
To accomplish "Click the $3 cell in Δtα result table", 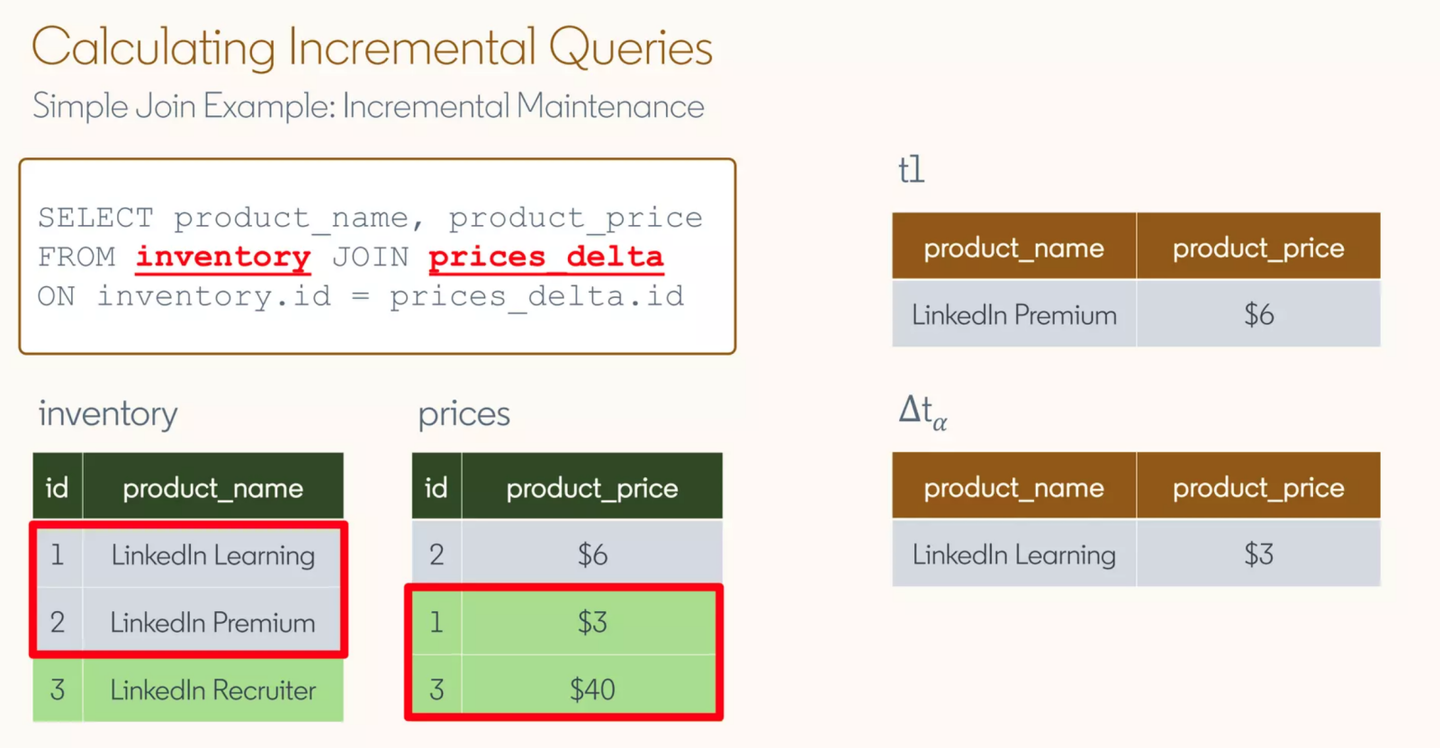I will (1259, 554).
